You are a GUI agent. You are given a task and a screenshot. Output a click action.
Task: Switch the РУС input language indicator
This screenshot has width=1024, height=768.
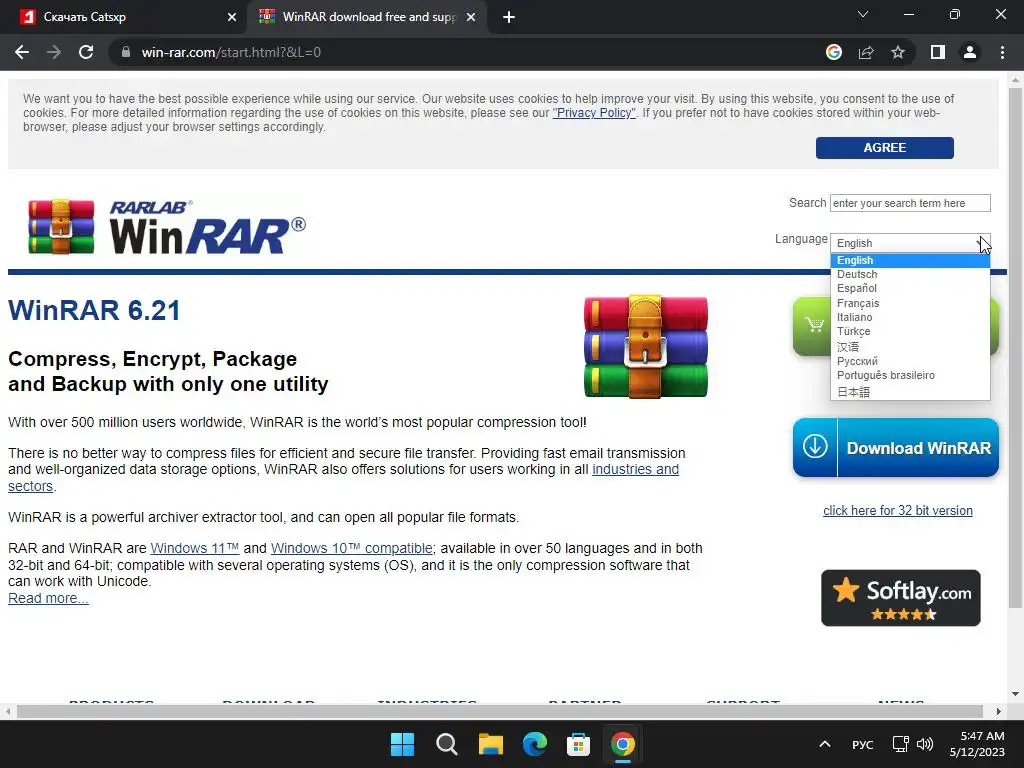pos(863,745)
